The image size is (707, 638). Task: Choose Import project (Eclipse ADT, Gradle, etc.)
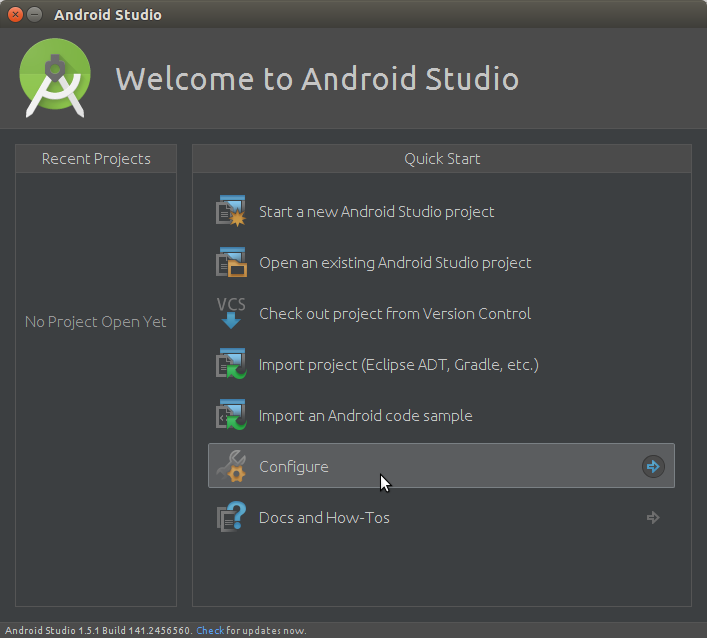(x=399, y=364)
